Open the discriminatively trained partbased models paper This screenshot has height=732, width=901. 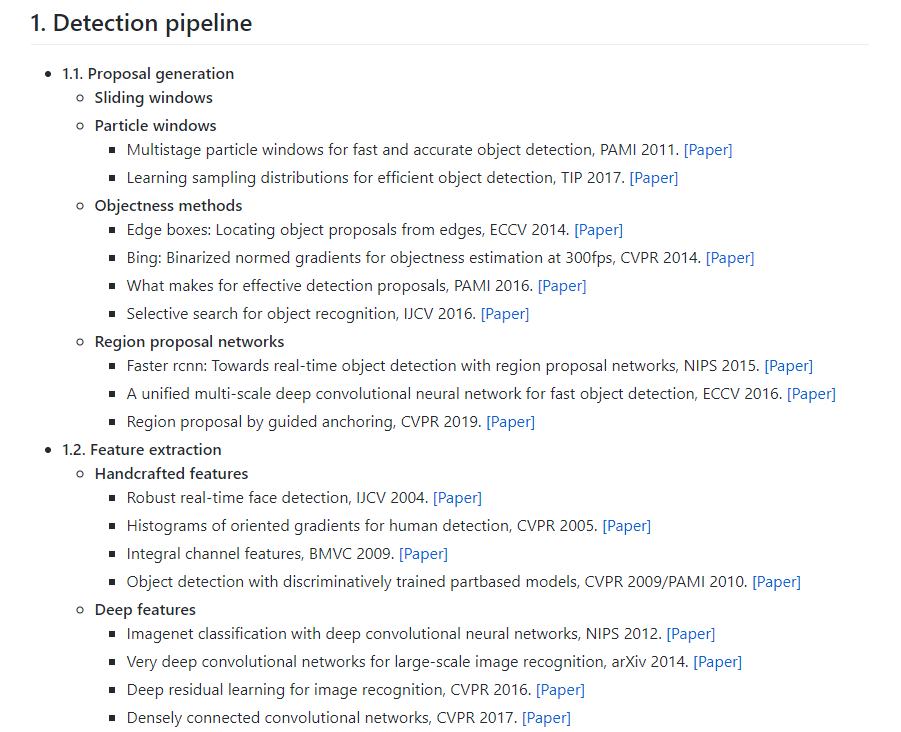777,582
